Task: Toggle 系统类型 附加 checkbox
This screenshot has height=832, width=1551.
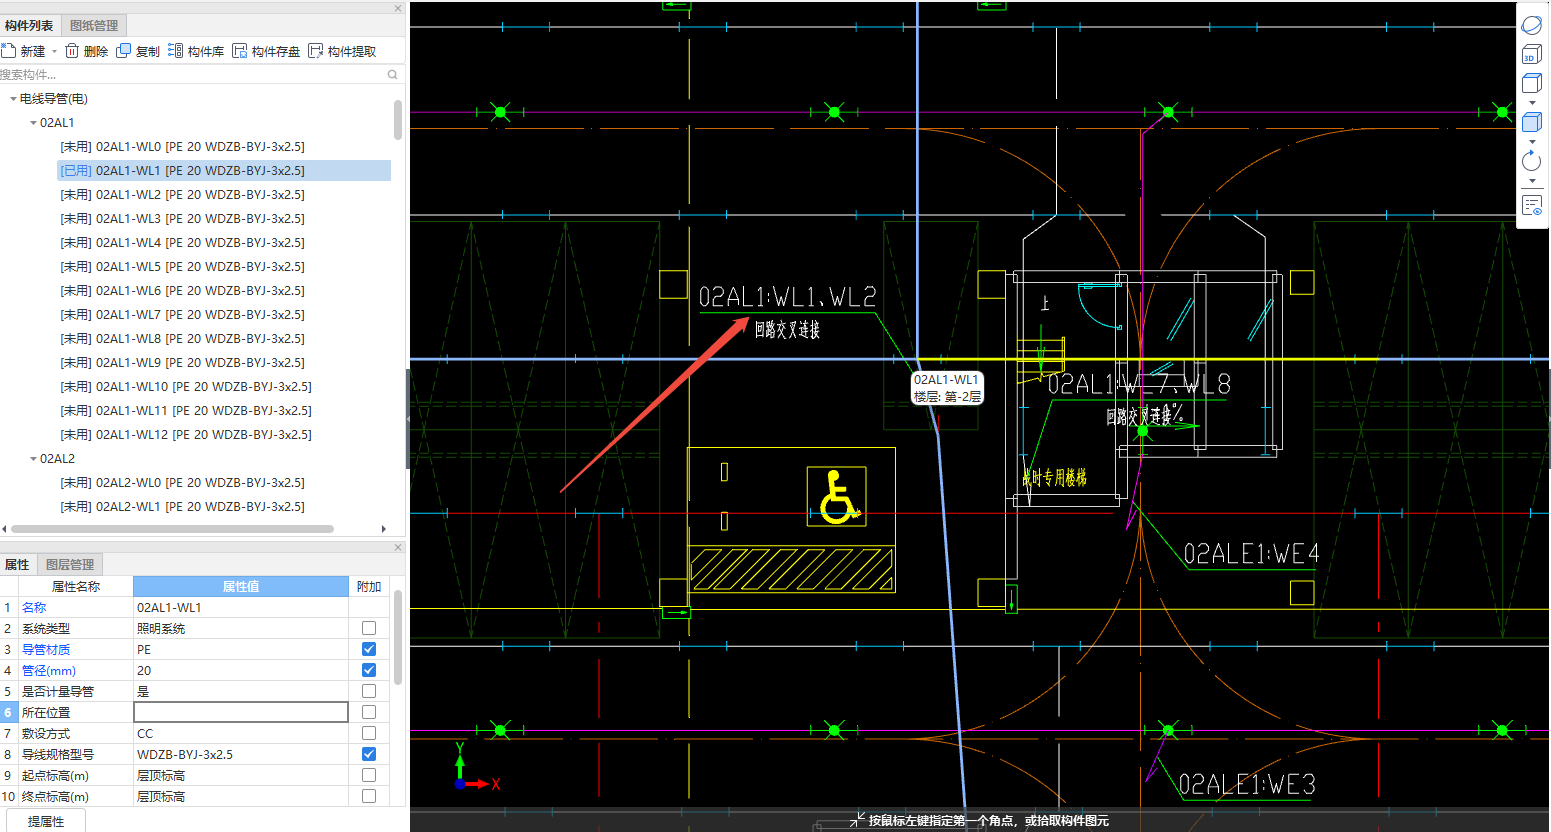Action: [369, 628]
